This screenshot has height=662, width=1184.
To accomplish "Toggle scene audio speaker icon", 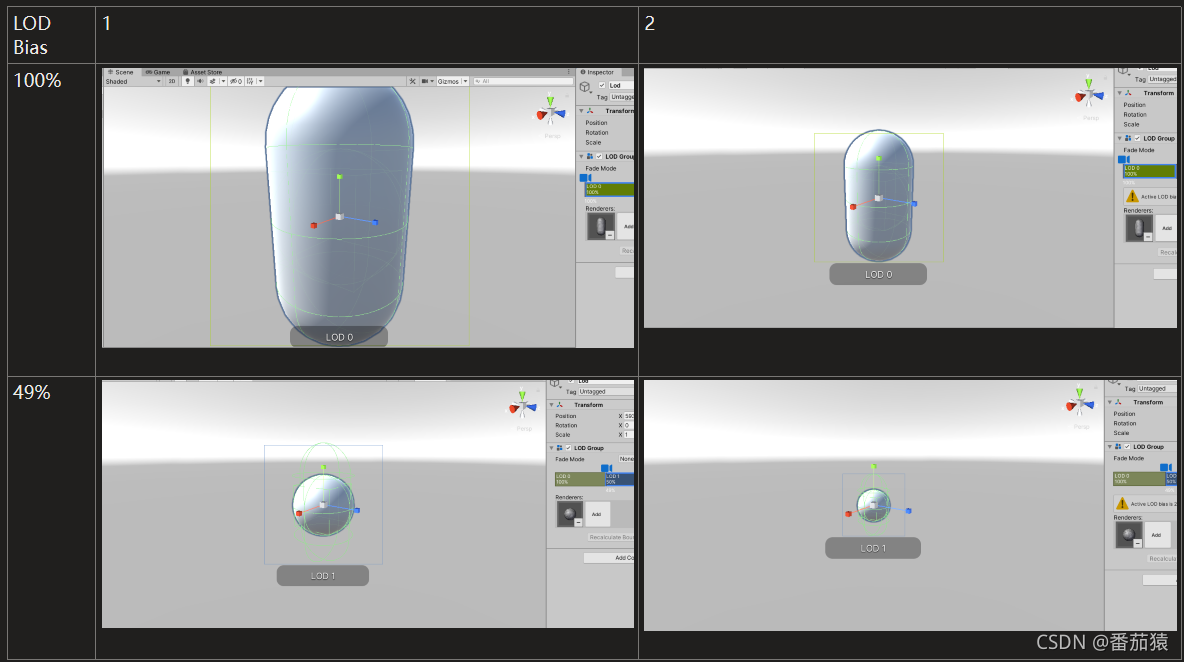I will pos(200,82).
